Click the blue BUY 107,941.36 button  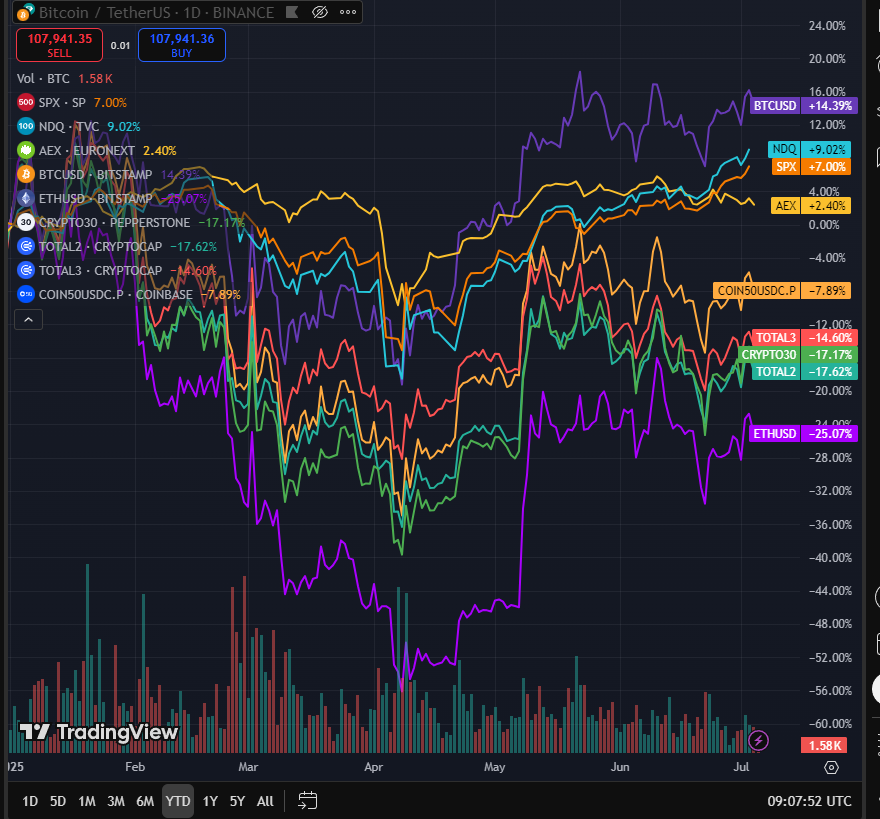[182, 45]
